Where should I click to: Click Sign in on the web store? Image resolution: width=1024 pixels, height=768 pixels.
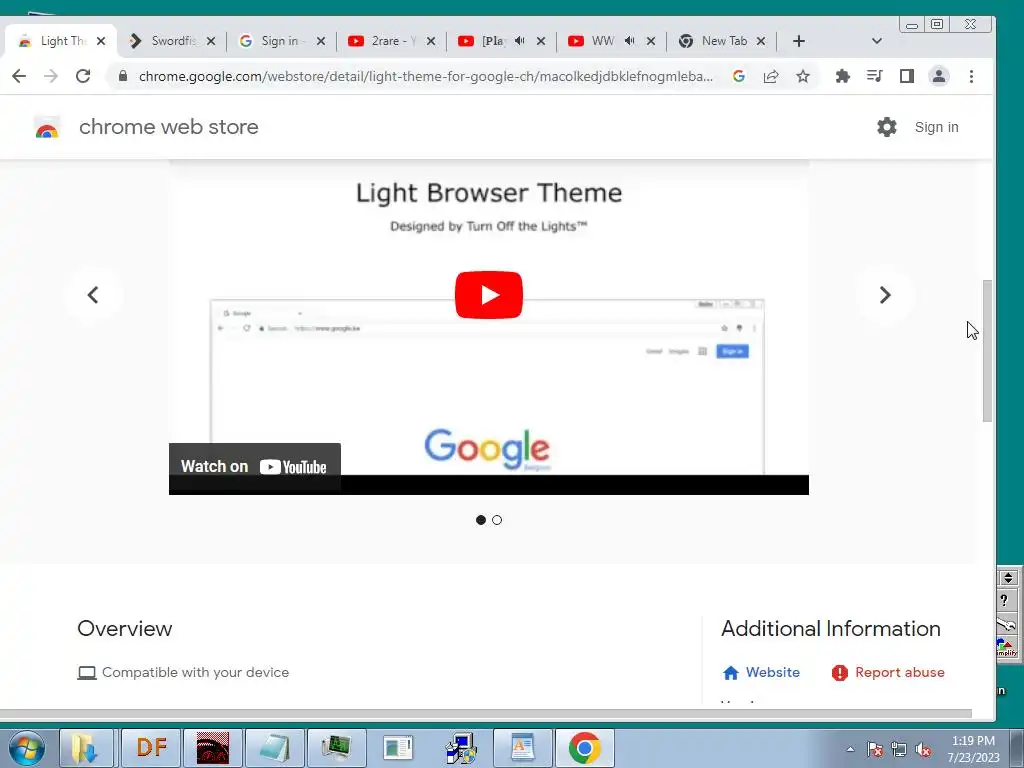tap(936, 127)
